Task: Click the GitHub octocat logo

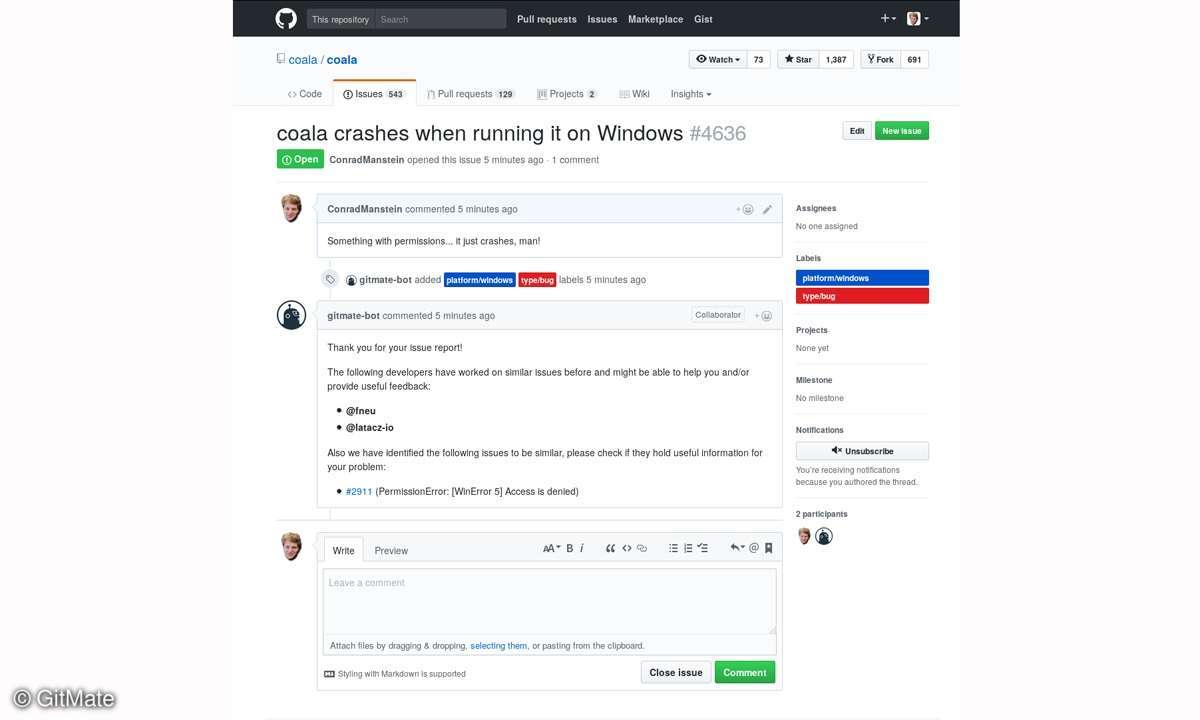Action: [x=286, y=19]
